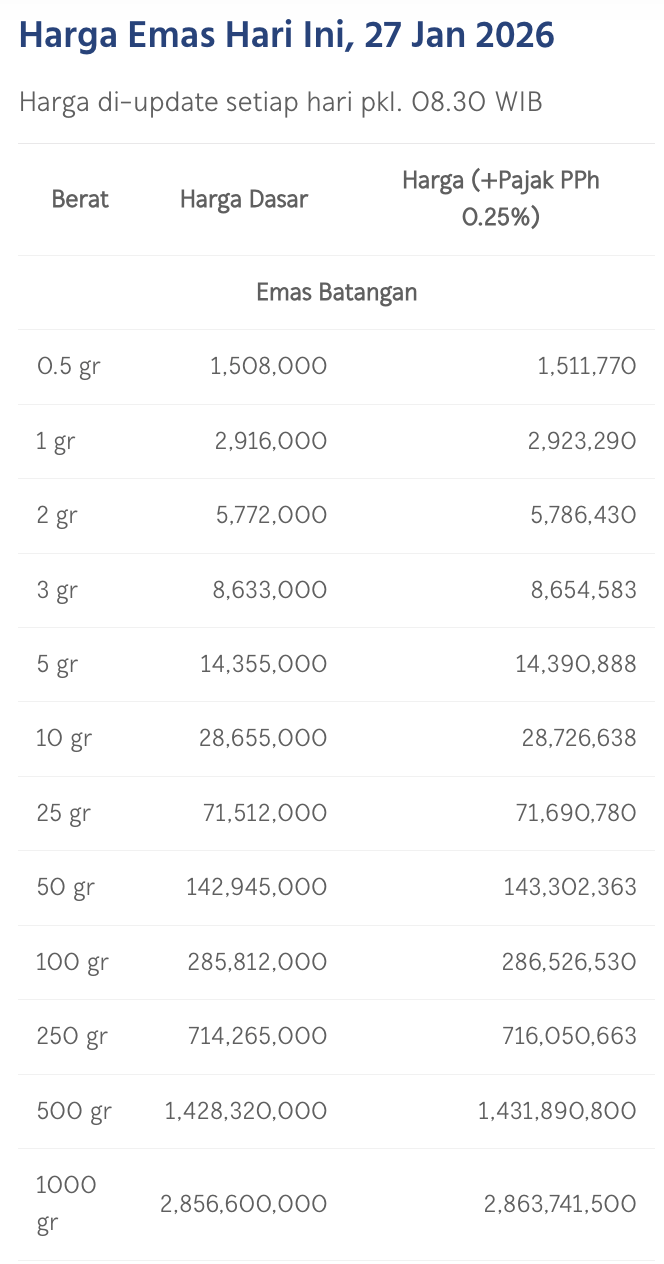Viewport: 664px width, 1264px height.
Task: Select the 1000 gr weight label
Action: pyautogui.click(x=66, y=1204)
